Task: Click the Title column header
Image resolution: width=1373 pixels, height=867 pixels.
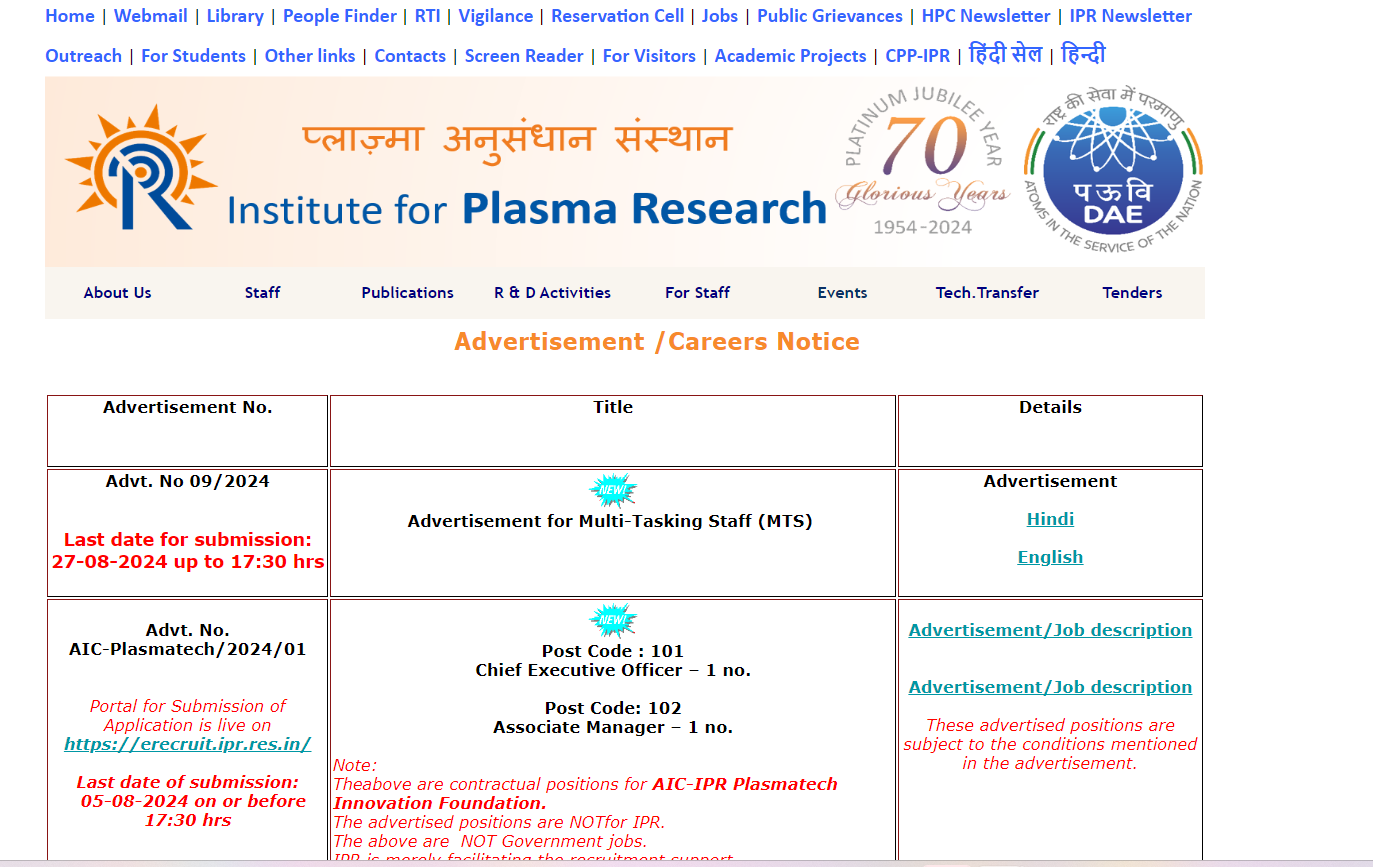Action: coord(613,407)
